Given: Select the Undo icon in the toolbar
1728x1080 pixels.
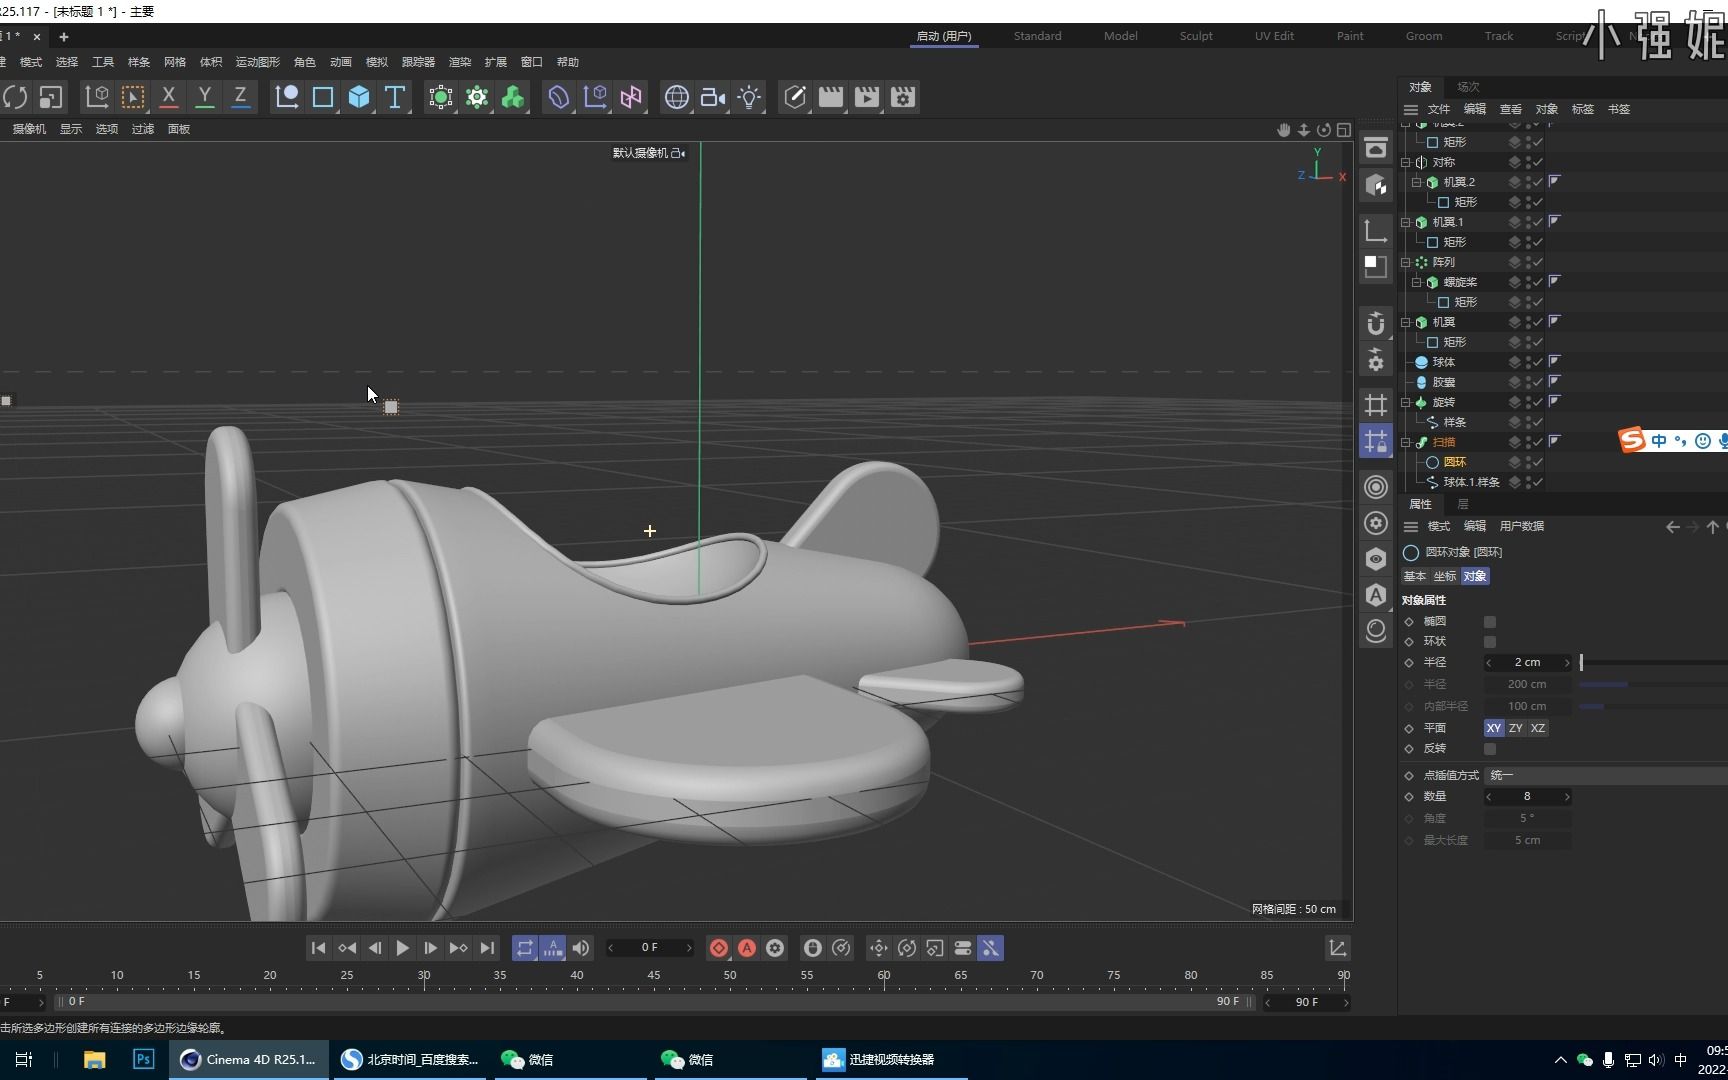Looking at the screenshot, I should click(x=15, y=97).
